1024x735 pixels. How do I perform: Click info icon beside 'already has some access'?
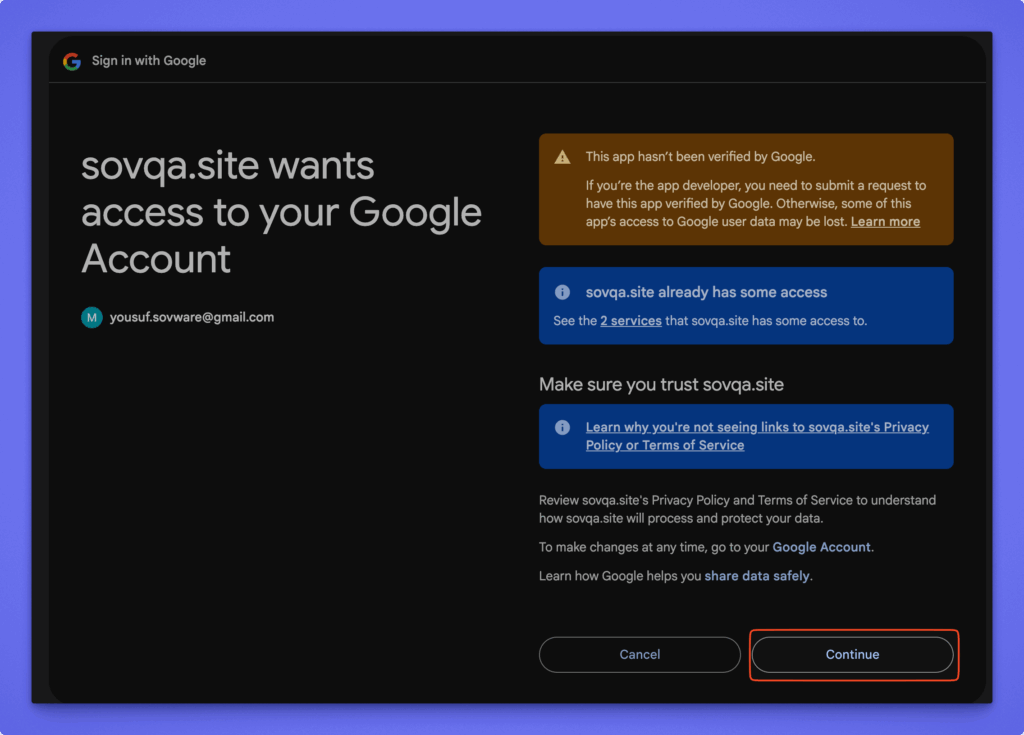point(563,293)
